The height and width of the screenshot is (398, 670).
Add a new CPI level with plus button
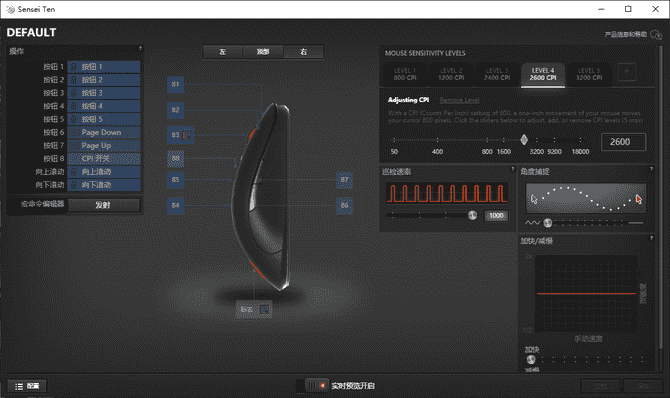click(627, 72)
